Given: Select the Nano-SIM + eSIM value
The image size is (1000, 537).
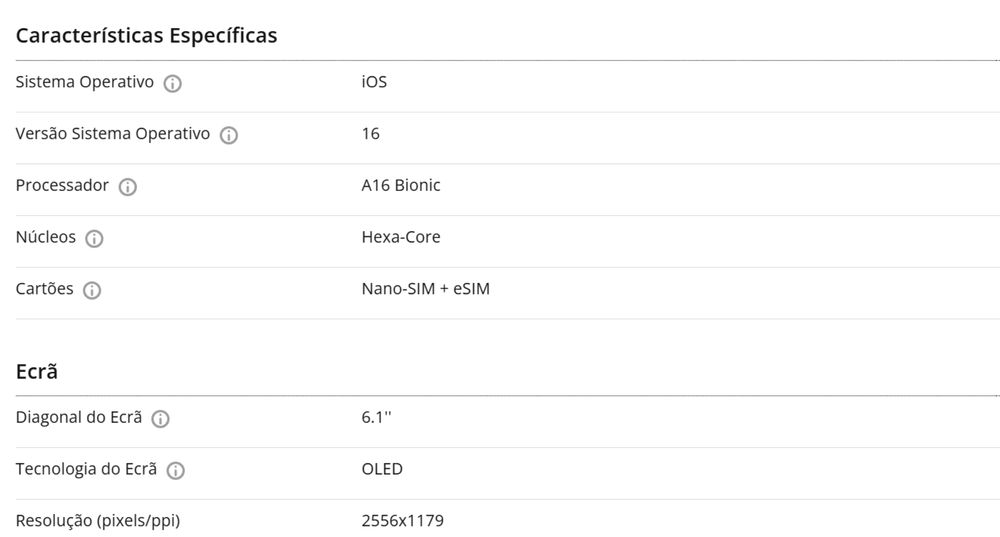Looking at the screenshot, I should (x=426, y=289).
